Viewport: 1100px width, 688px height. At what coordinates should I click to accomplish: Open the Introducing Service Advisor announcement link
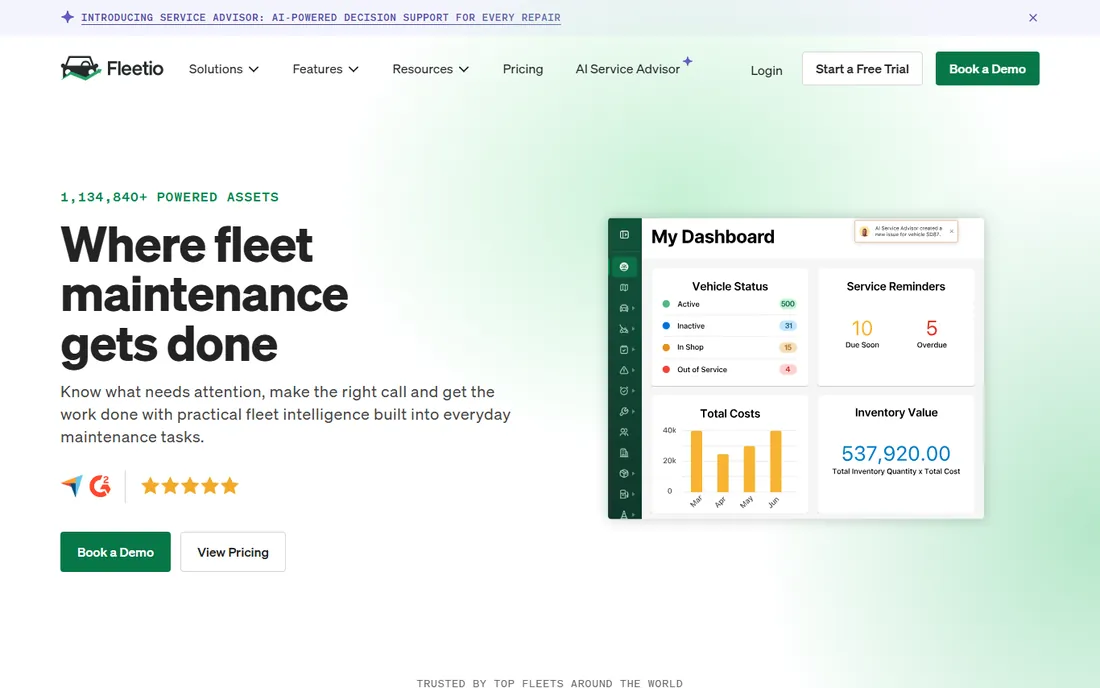coord(321,18)
